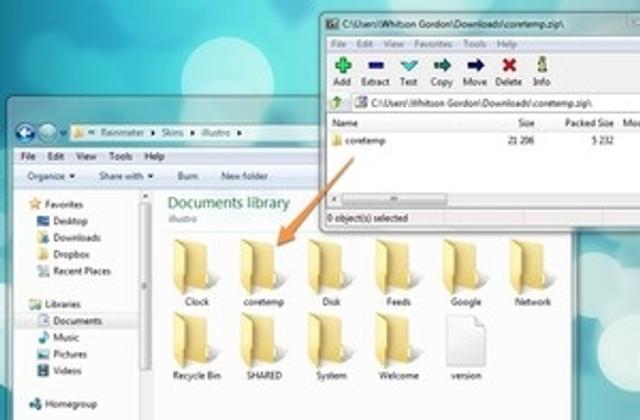The image size is (640, 420).
Task: Click the 7-Zip horizontal scrollbar thumb
Action: [394, 200]
